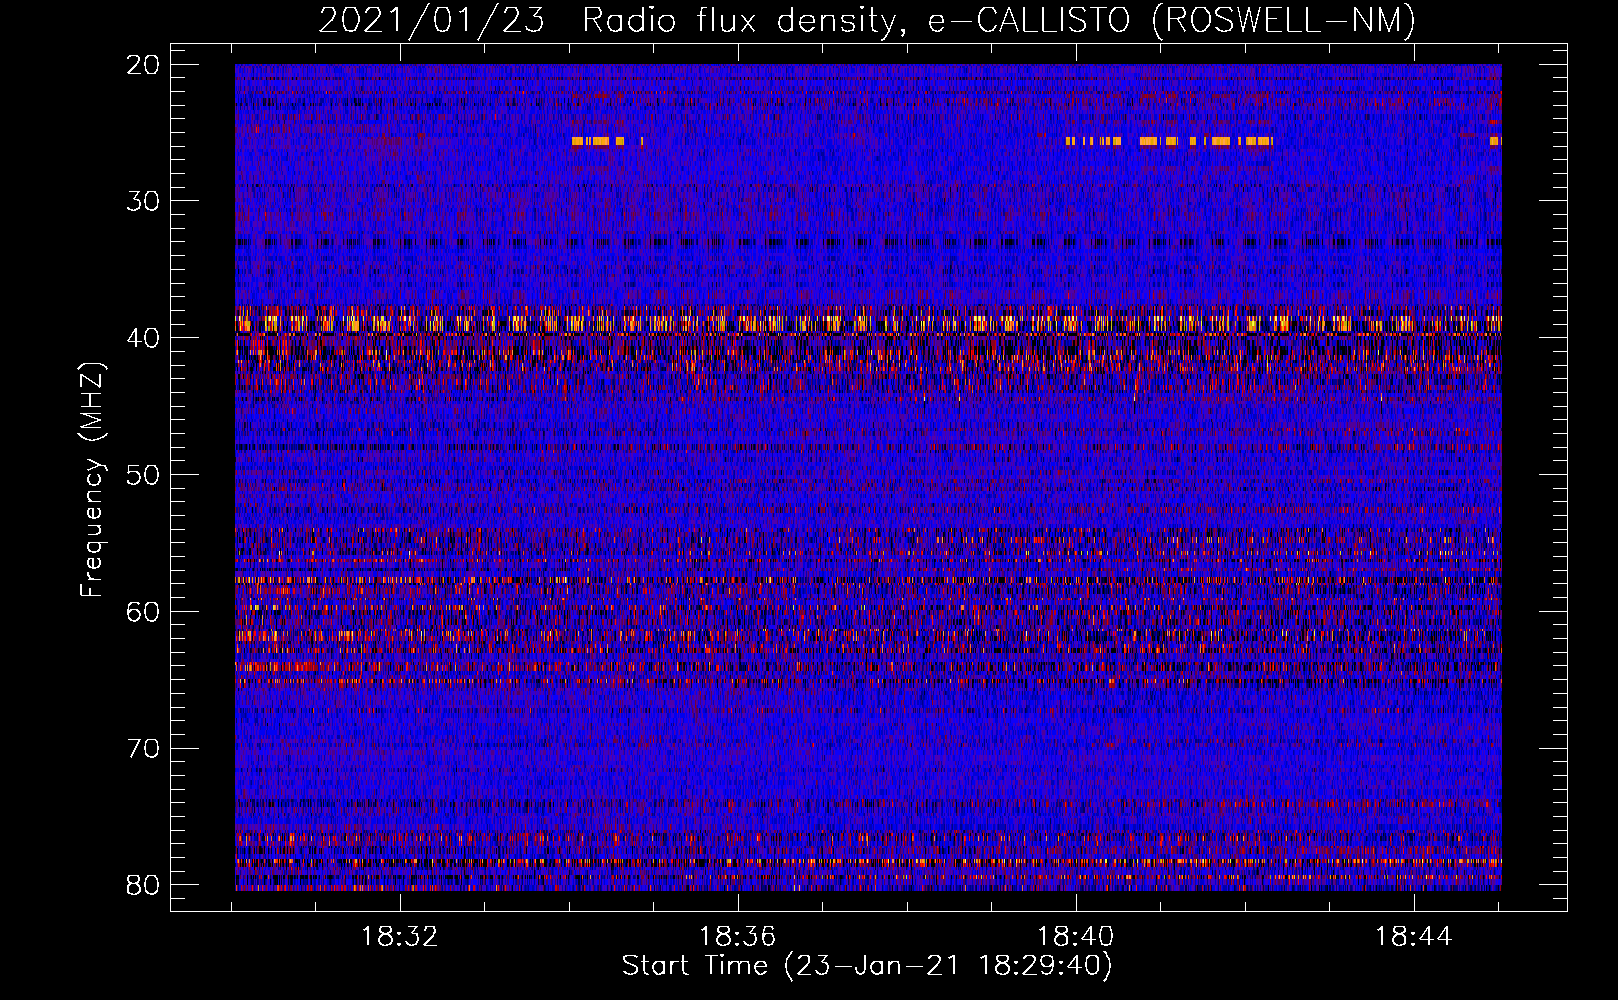Screen dimensions: 1618x1000
Task: Click the '60' frequency tick label
Action: tap(144, 612)
